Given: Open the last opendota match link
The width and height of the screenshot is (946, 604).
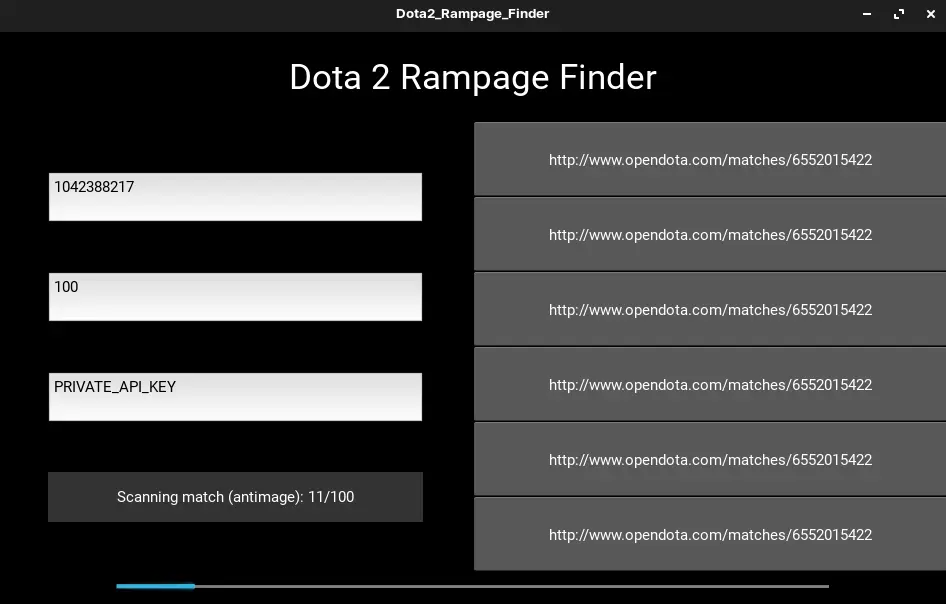Looking at the screenshot, I should (710, 535).
